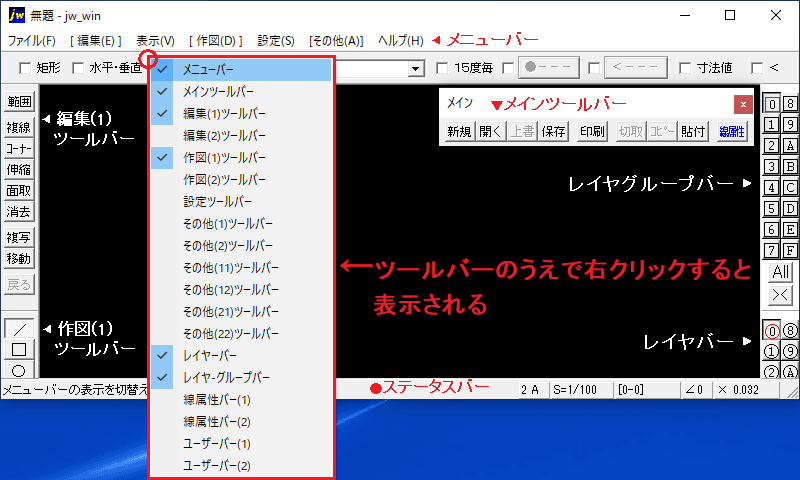Select the circle (○) drawing tool

pyautogui.click(x=19, y=370)
